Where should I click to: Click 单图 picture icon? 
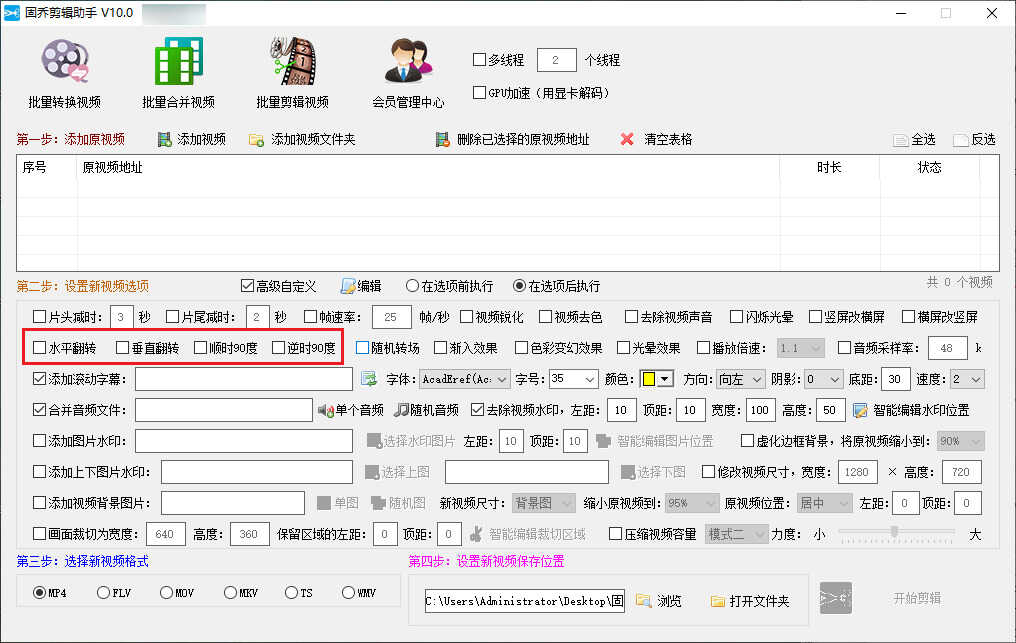[324, 503]
